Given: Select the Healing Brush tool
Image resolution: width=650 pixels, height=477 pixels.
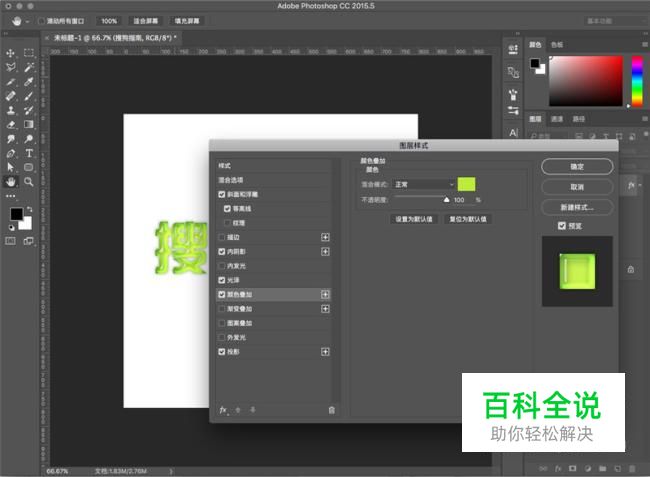Looking at the screenshot, I should coord(10,96).
